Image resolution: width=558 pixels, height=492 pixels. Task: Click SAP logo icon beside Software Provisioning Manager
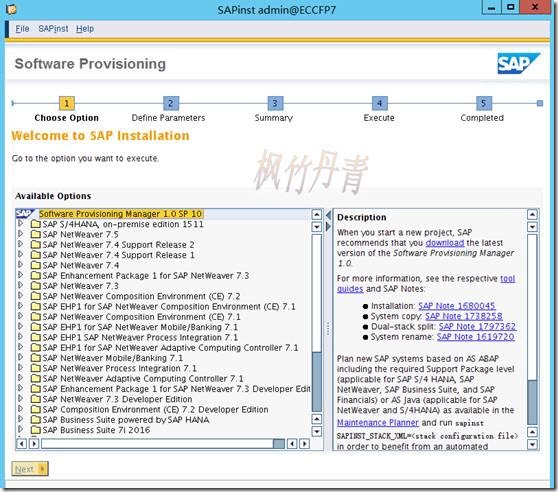coord(25,214)
